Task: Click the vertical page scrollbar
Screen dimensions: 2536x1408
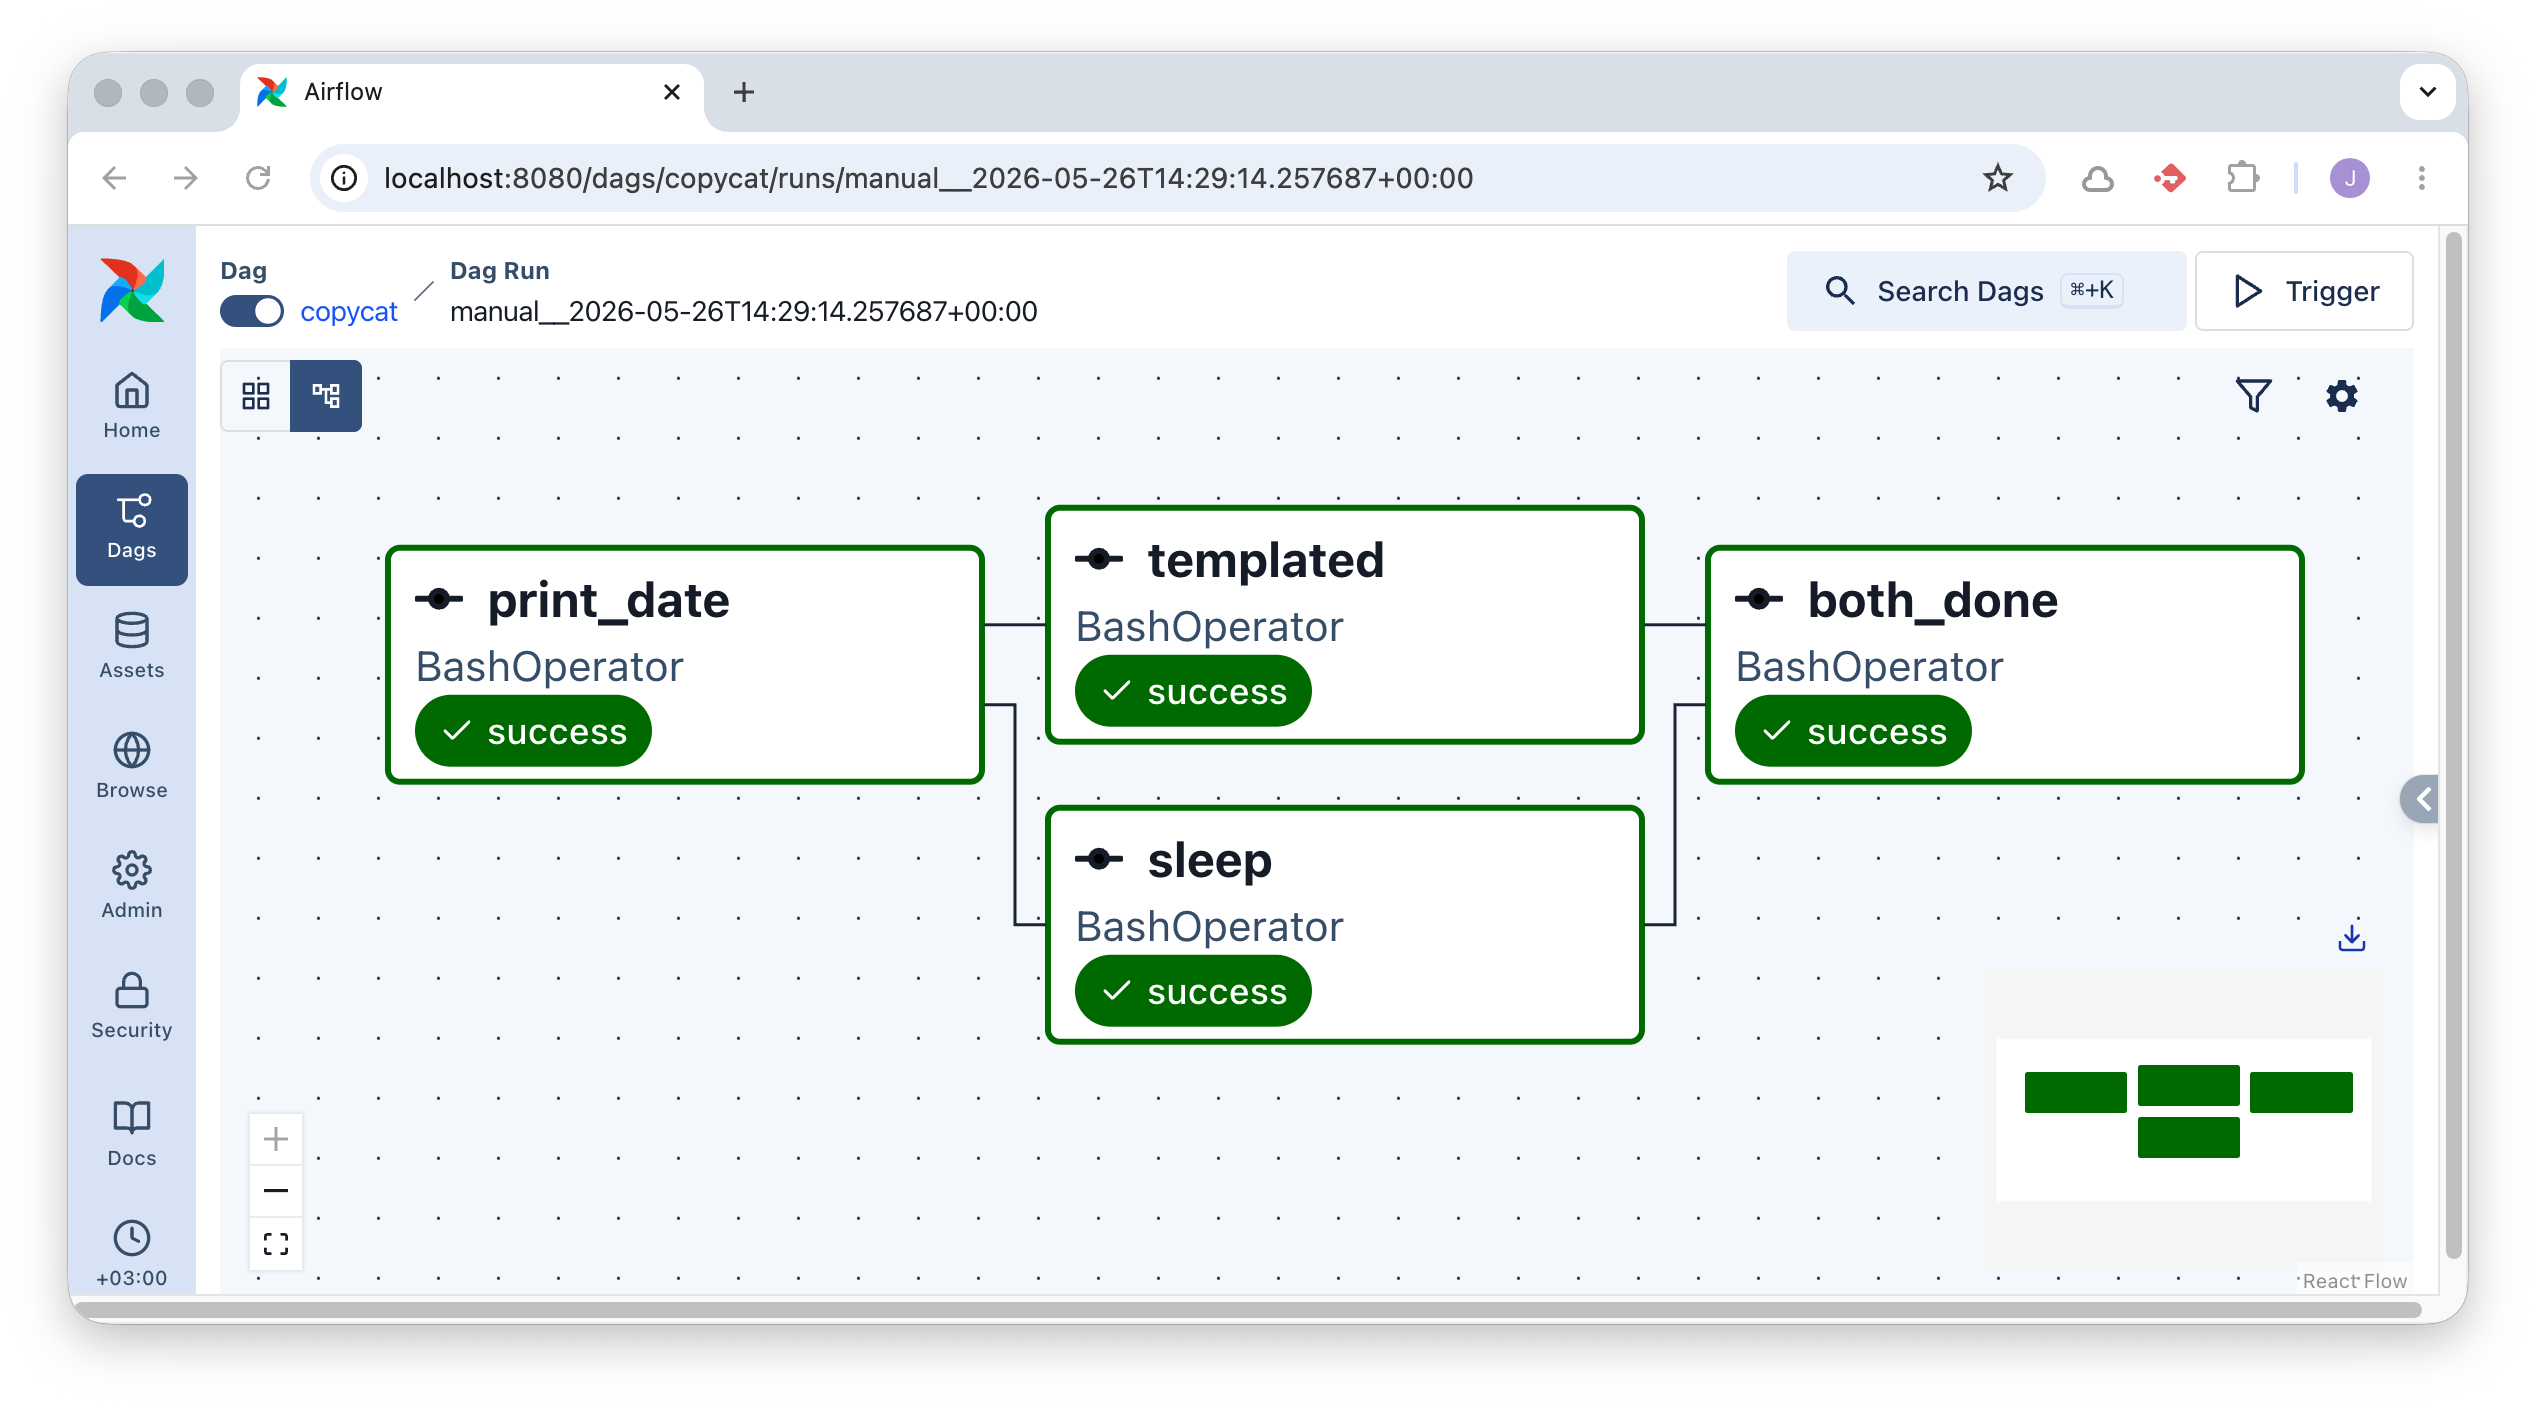Action: 2453,746
